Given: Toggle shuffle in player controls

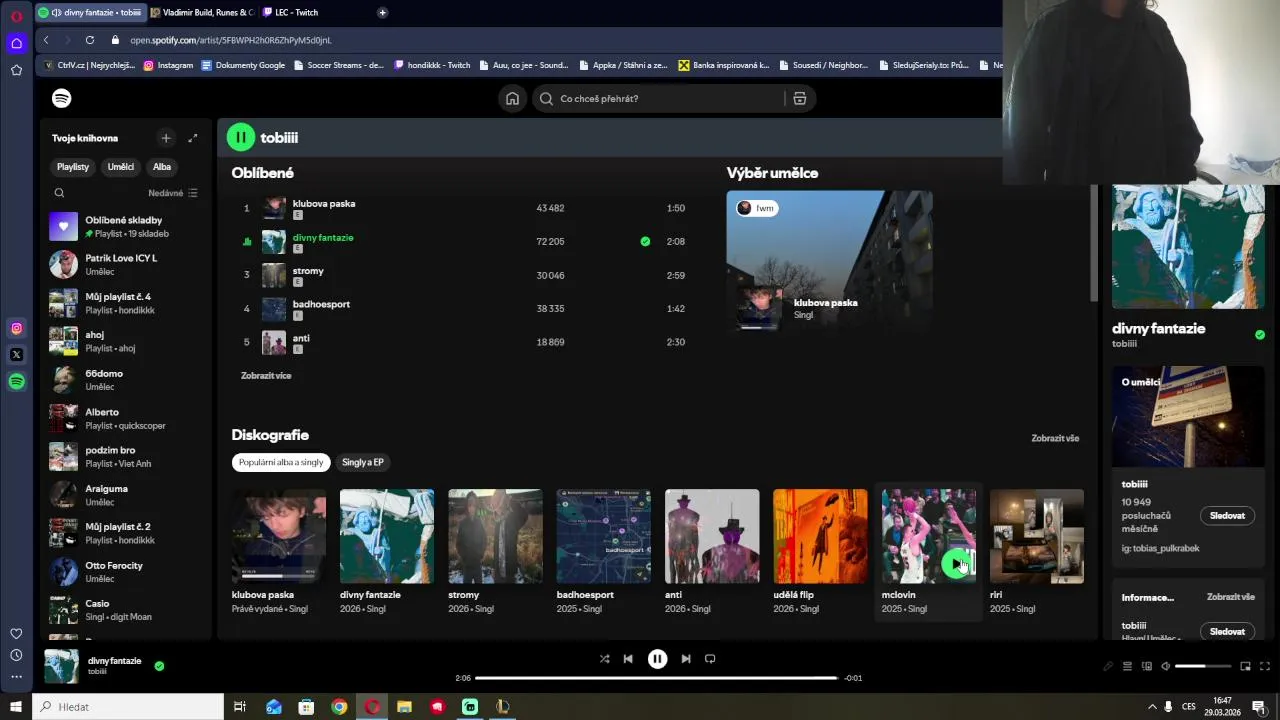Looking at the screenshot, I should 604,659.
